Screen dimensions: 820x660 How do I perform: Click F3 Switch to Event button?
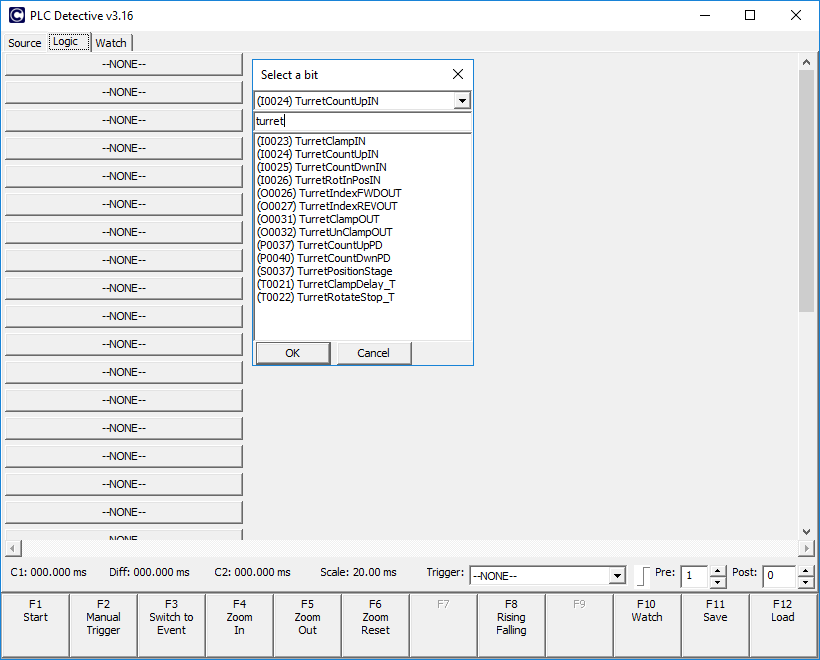[172, 625]
